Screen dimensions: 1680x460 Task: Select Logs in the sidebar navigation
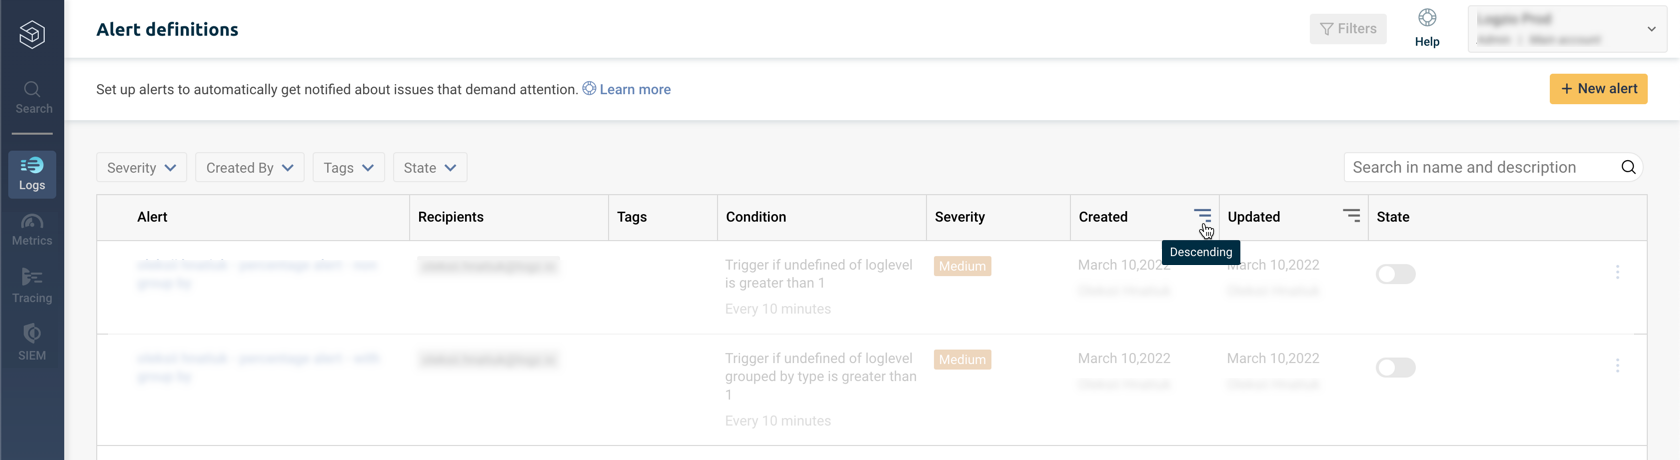tap(32, 174)
